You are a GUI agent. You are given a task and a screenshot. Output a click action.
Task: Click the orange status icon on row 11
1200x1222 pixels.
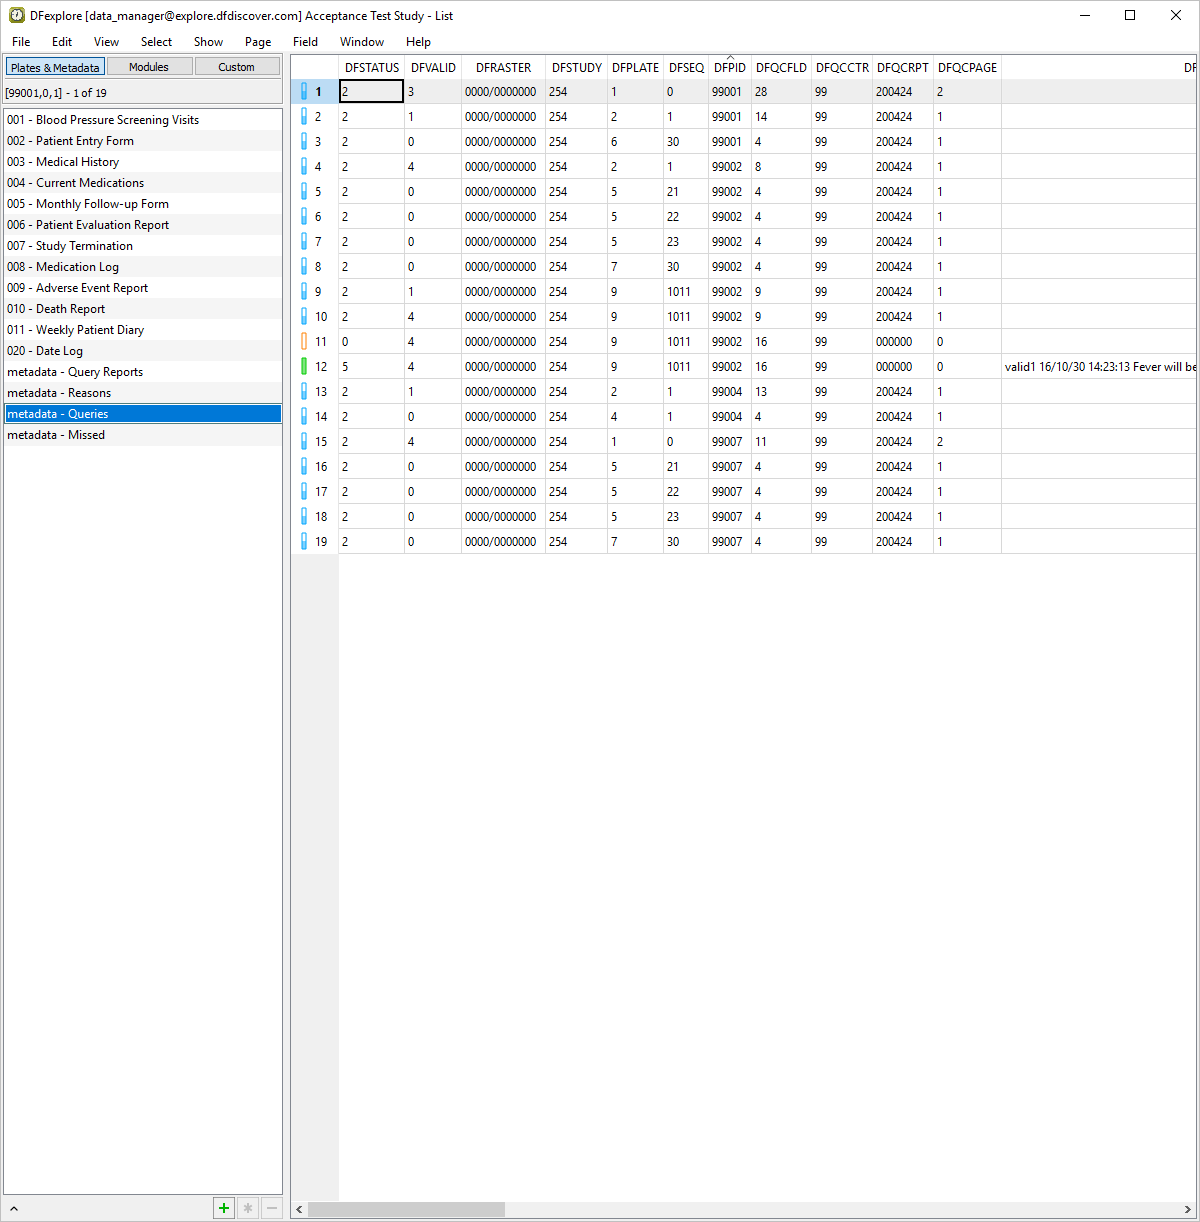304,342
